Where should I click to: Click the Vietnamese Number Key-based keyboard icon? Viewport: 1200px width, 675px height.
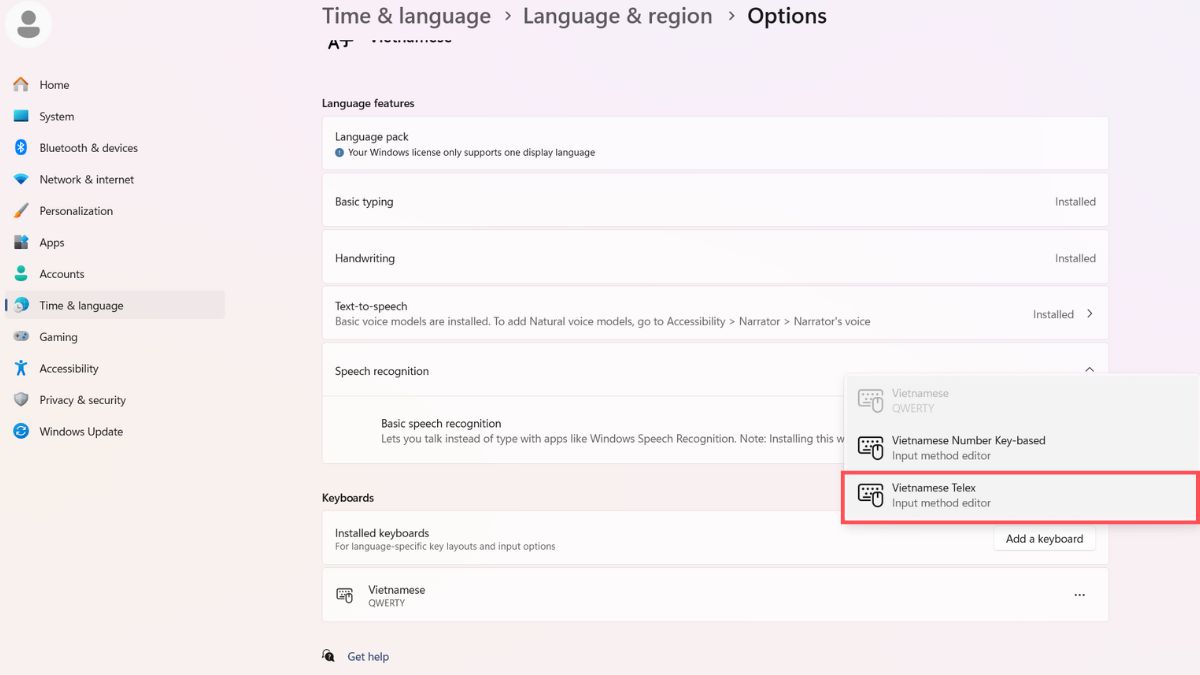click(x=871, y=448)
